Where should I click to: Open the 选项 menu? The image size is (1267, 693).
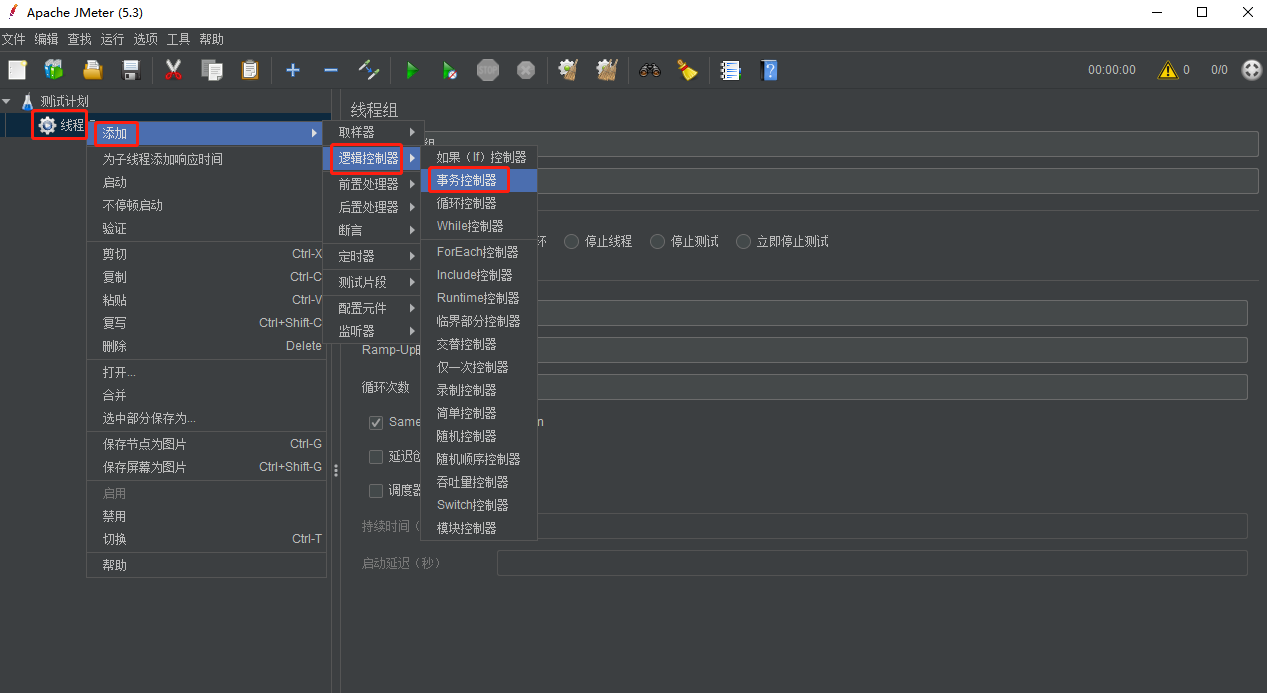[145, 39]
